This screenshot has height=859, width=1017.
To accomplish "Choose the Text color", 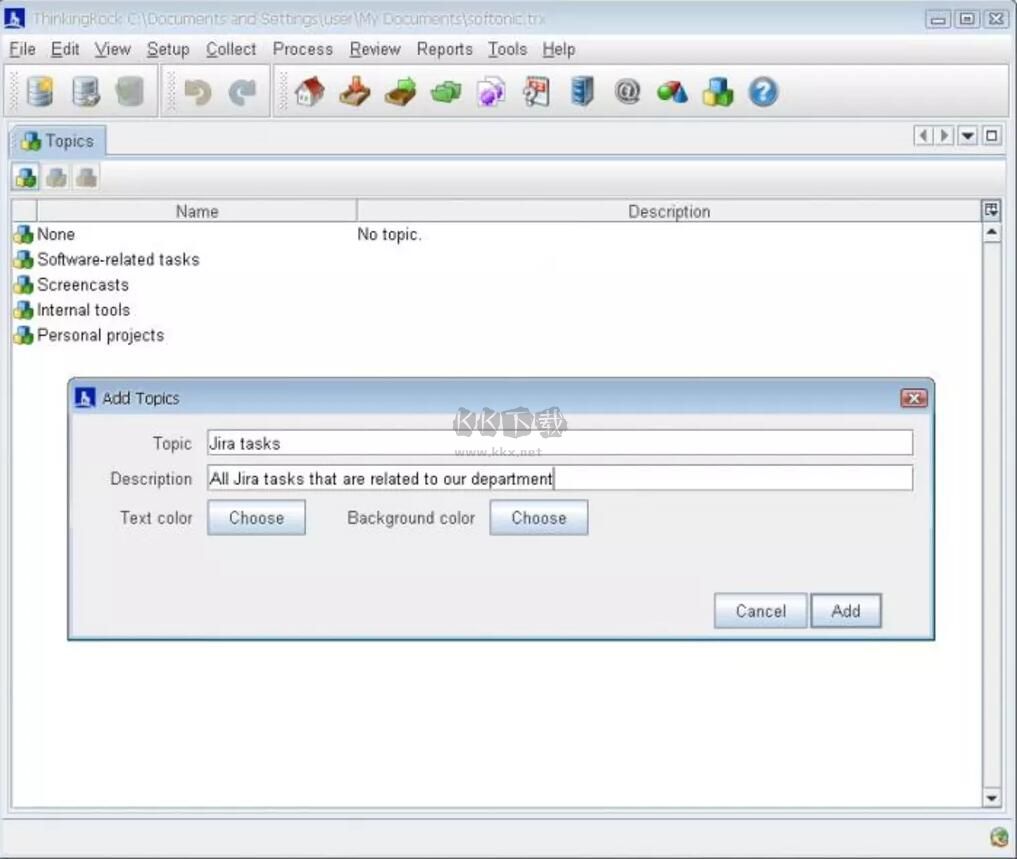I will tap(256, 518).
